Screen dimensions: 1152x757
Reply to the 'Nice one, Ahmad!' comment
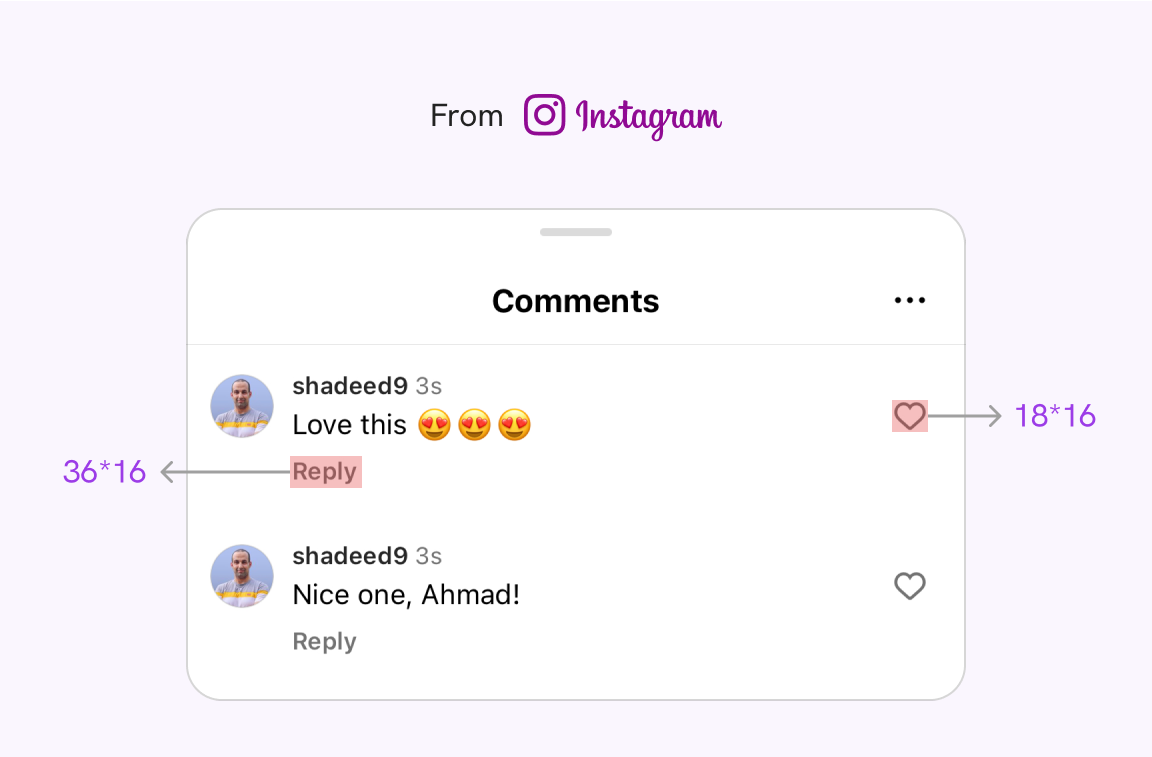click(324, 641)
